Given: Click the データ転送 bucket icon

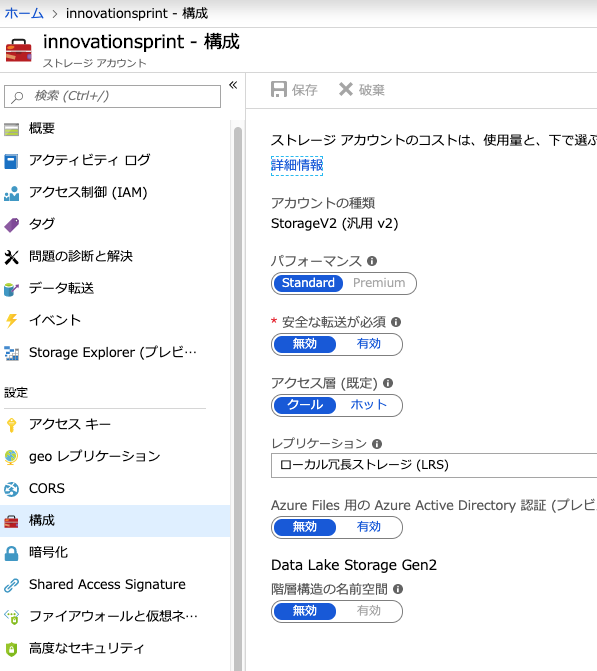Looking at the screenshot, I should [12, 289].
